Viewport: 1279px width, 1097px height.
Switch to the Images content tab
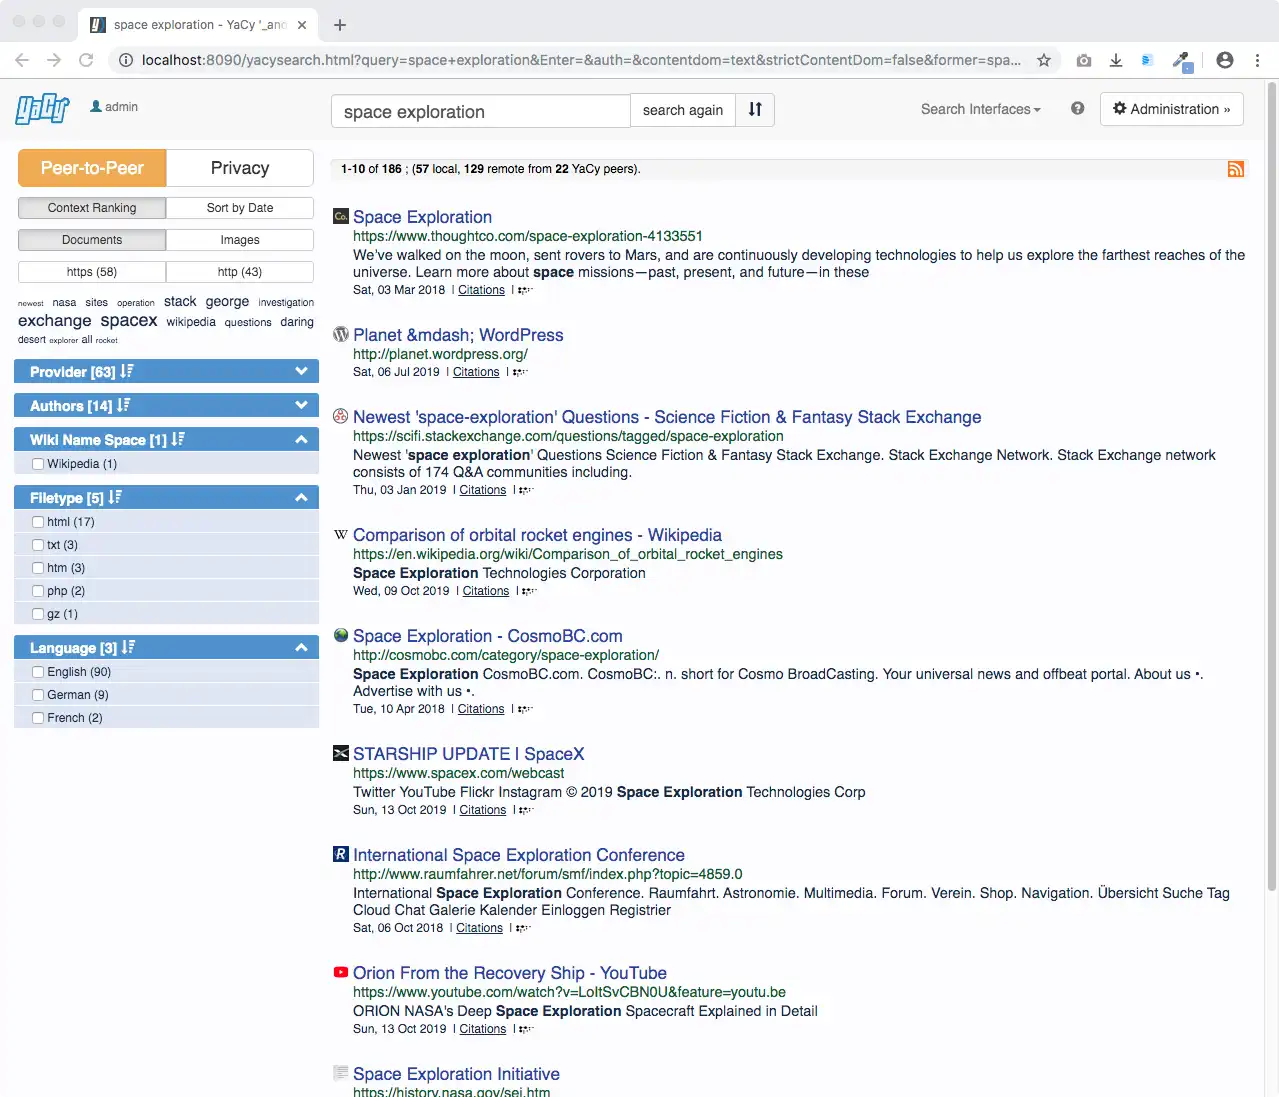pyautogui.click(x=240, y=240)
